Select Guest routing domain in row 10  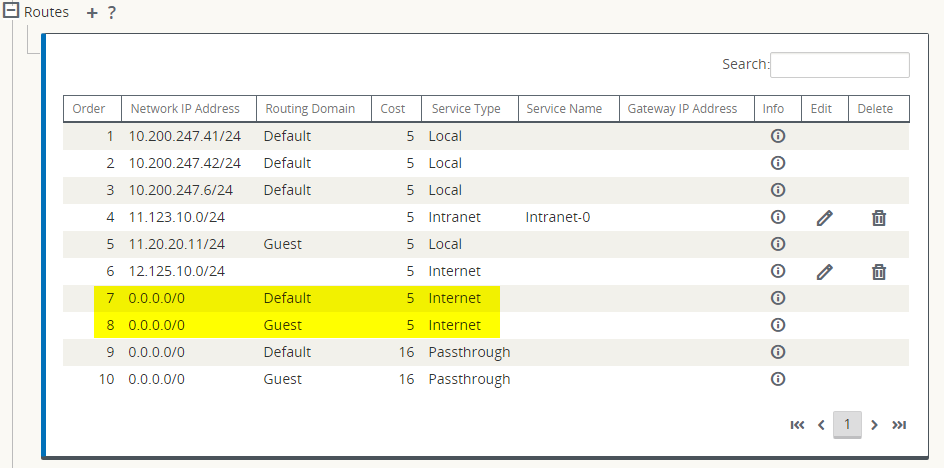tap(283, 379)
